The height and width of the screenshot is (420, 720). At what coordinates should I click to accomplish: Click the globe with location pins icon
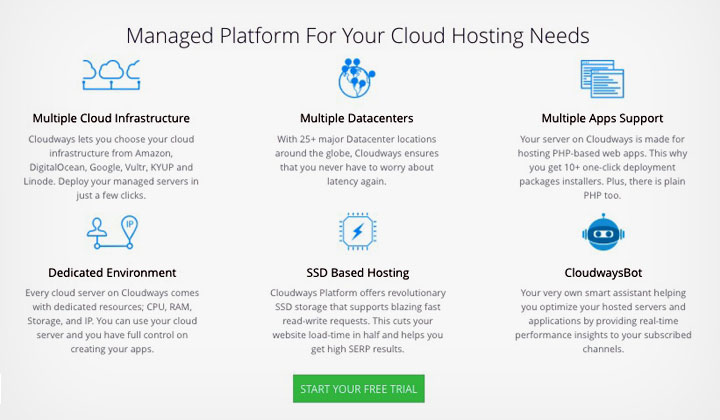point(356,78)
